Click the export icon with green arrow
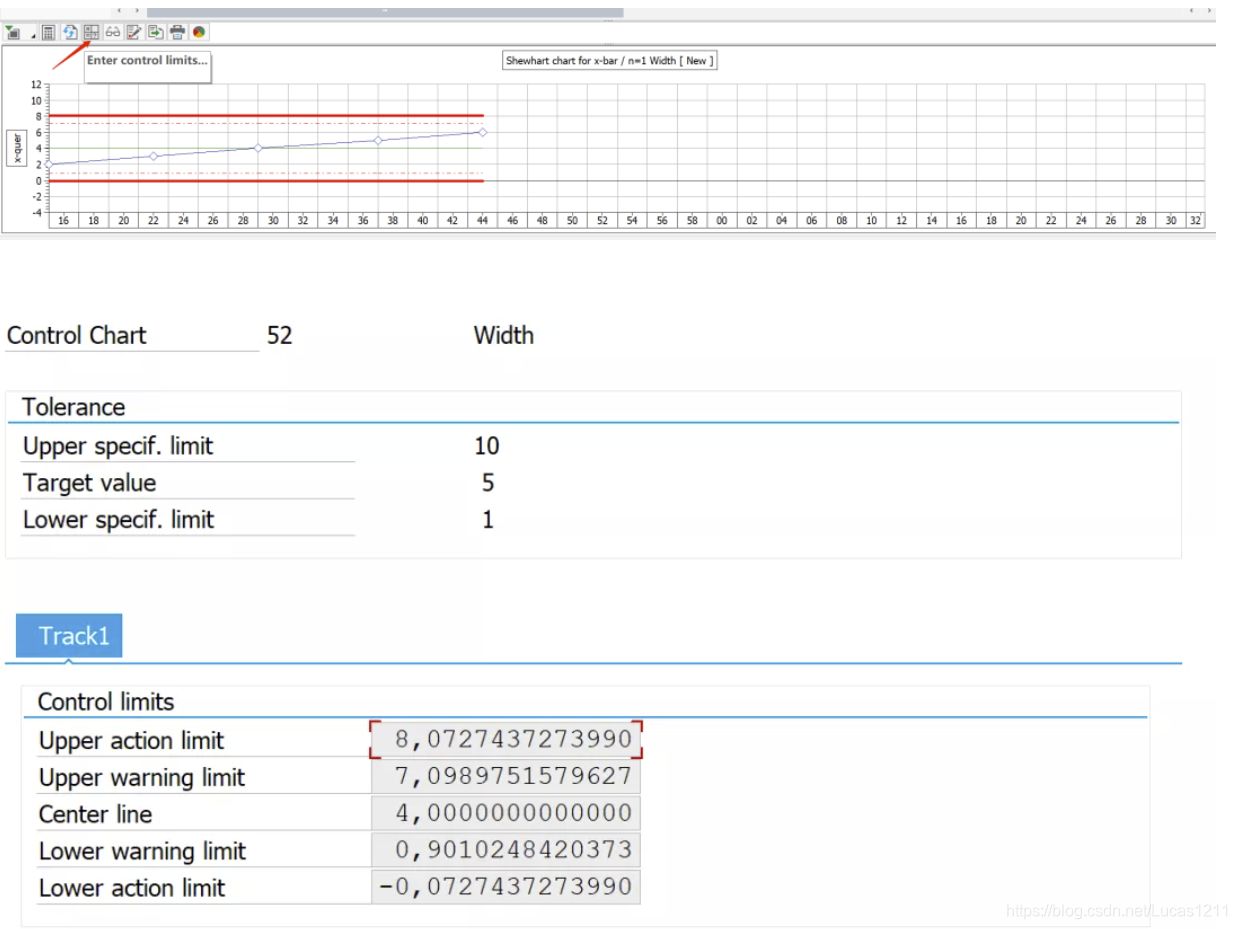The height and width of the screenshot is (929, 1237). (x=155, y=32)
